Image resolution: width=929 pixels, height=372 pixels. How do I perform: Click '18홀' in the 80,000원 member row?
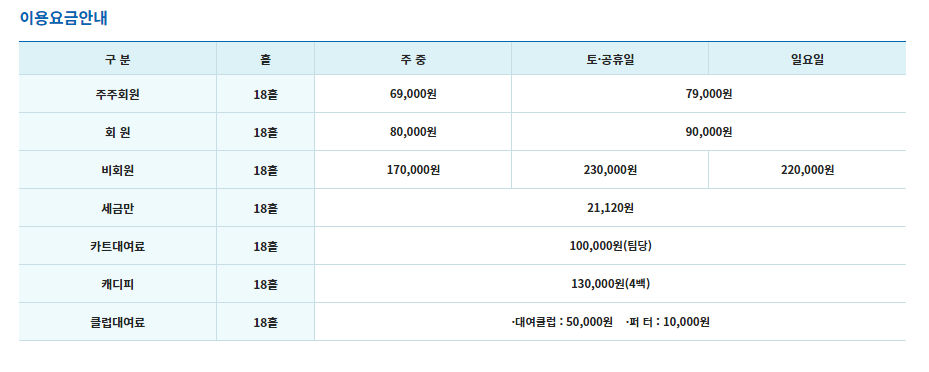click(x=265, y=132)
